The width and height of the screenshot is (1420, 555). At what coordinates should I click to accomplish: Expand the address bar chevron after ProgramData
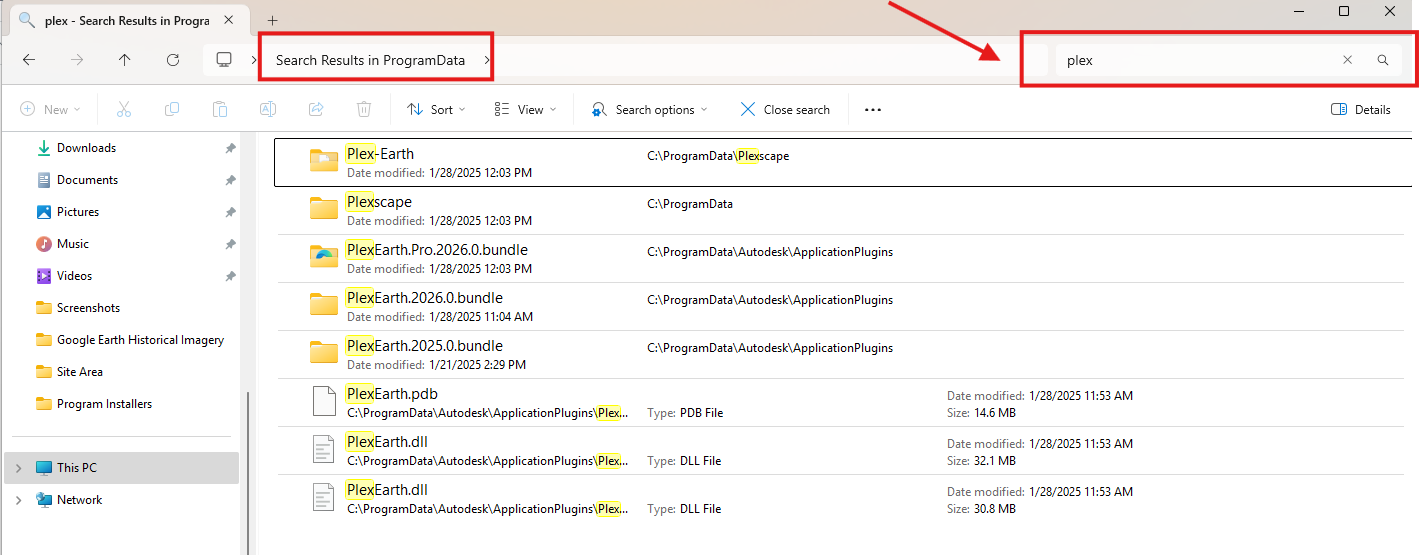pyautogui.click(x=487, y=60)
